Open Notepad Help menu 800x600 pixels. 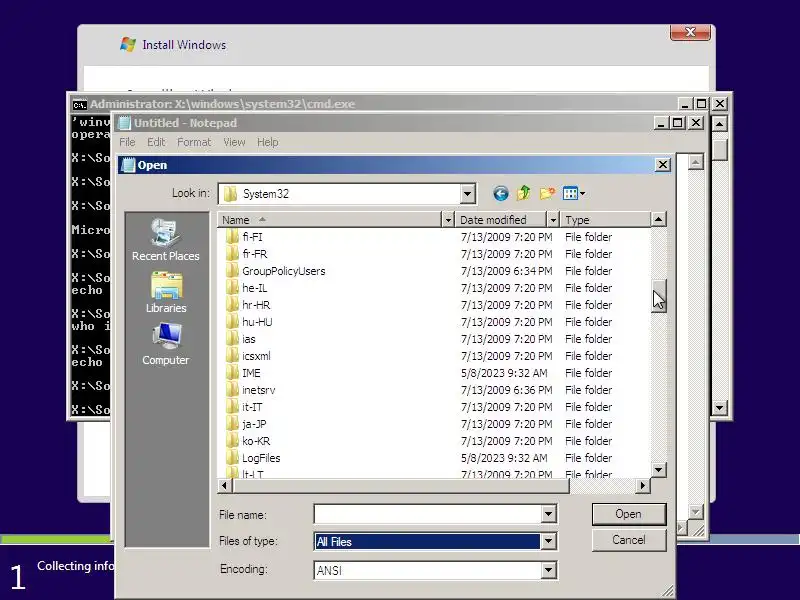coord(267,142)
